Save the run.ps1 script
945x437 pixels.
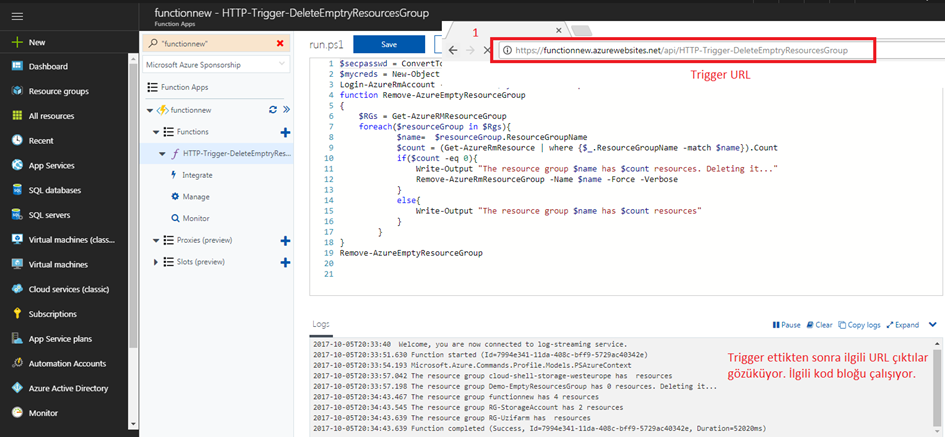coord(389,44)
